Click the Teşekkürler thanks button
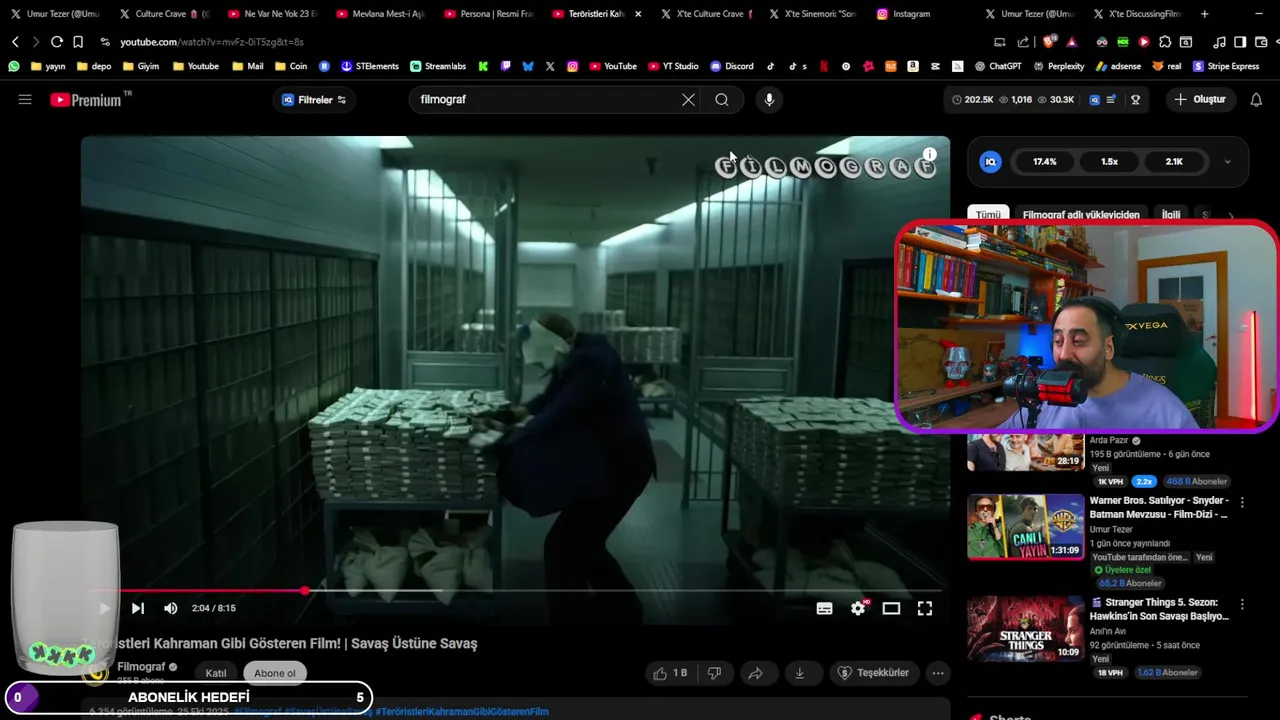Screen dimensions: 1280x720 click(x=873, y=673)
